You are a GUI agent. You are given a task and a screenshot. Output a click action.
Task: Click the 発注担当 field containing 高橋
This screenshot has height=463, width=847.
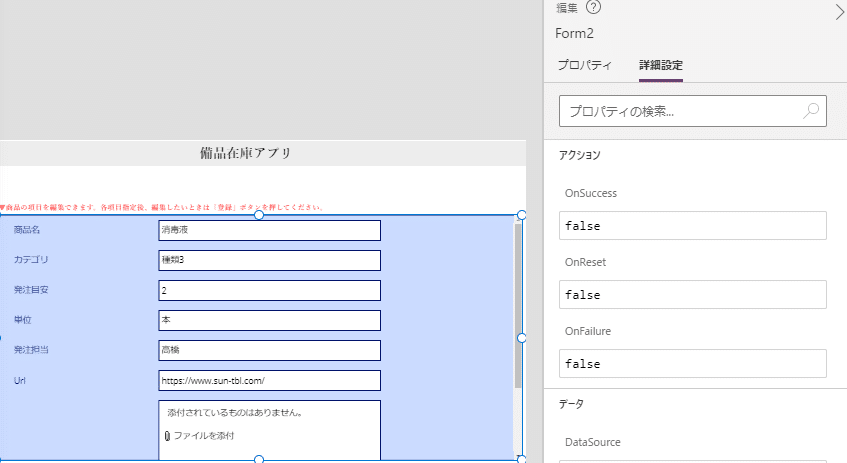click(270, 350)
